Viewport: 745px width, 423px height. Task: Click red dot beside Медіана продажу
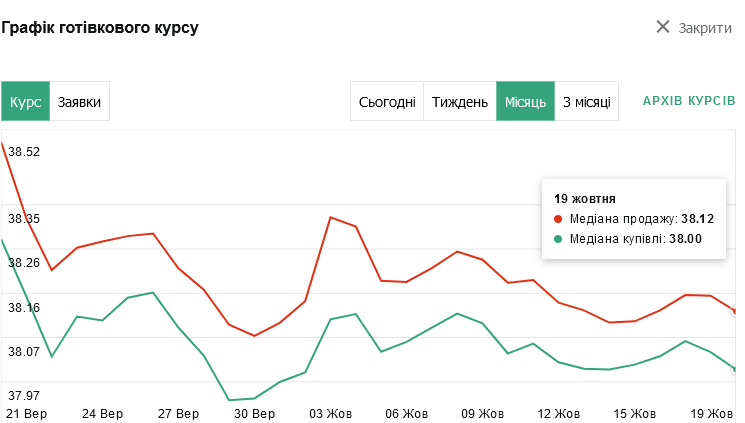[x=558, y=218]
